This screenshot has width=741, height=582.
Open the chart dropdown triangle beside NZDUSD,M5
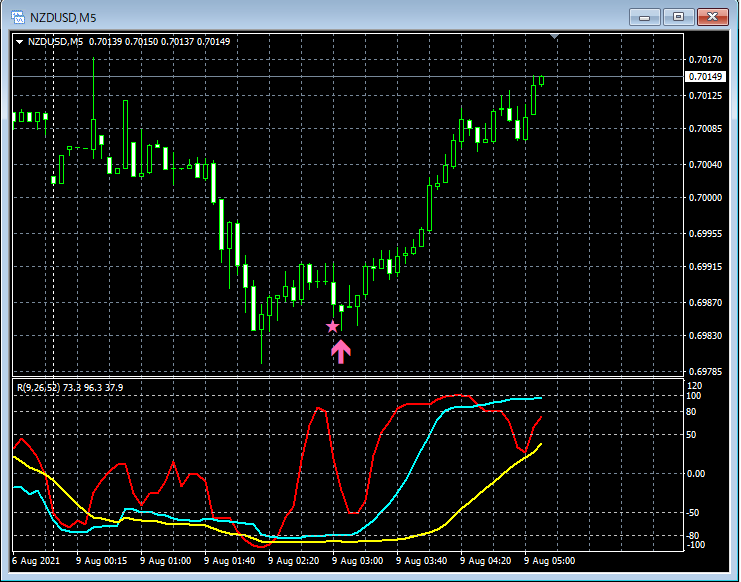19,42
